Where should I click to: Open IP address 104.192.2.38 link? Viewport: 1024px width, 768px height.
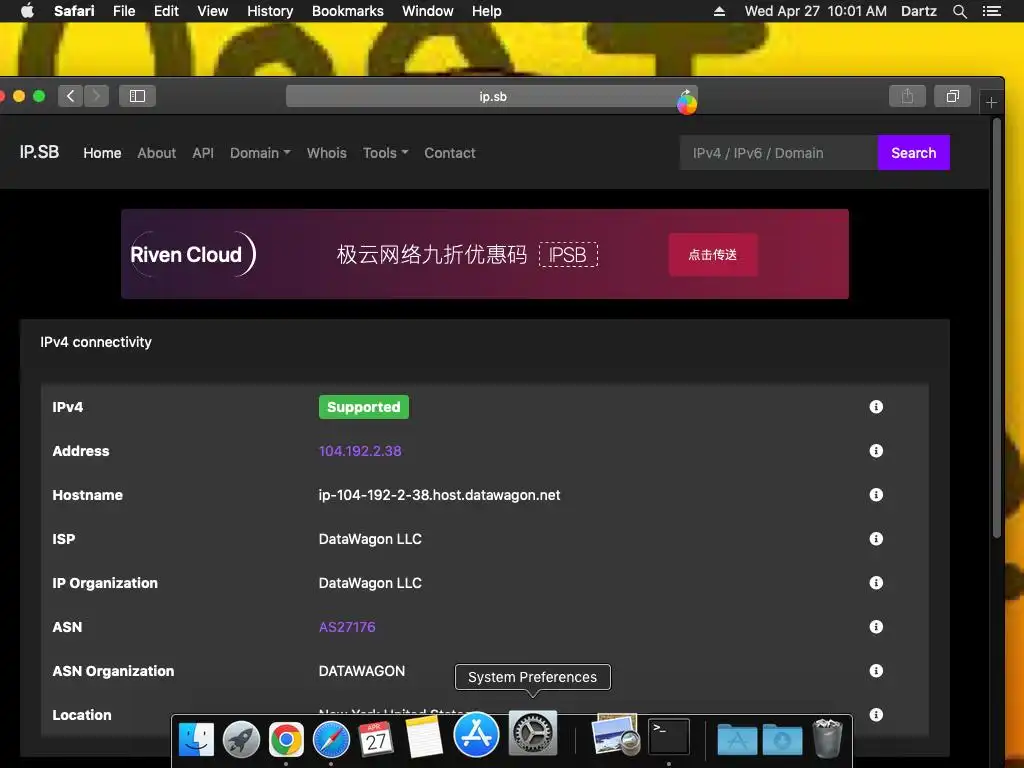pyautogui.click(x=360, y=451)
